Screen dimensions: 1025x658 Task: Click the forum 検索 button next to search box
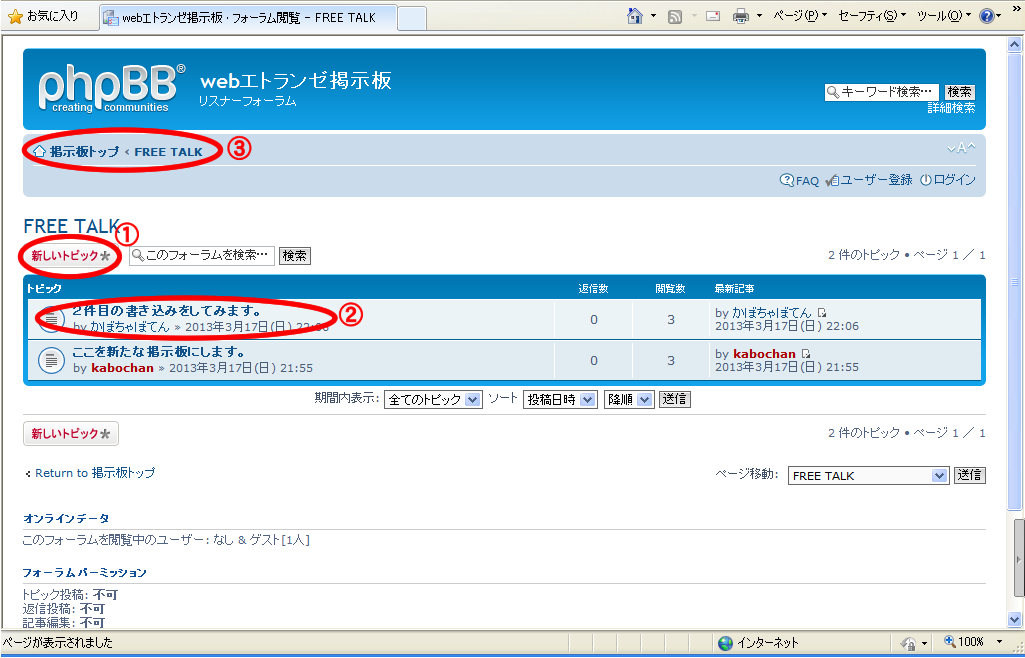[x=295, y=255]
